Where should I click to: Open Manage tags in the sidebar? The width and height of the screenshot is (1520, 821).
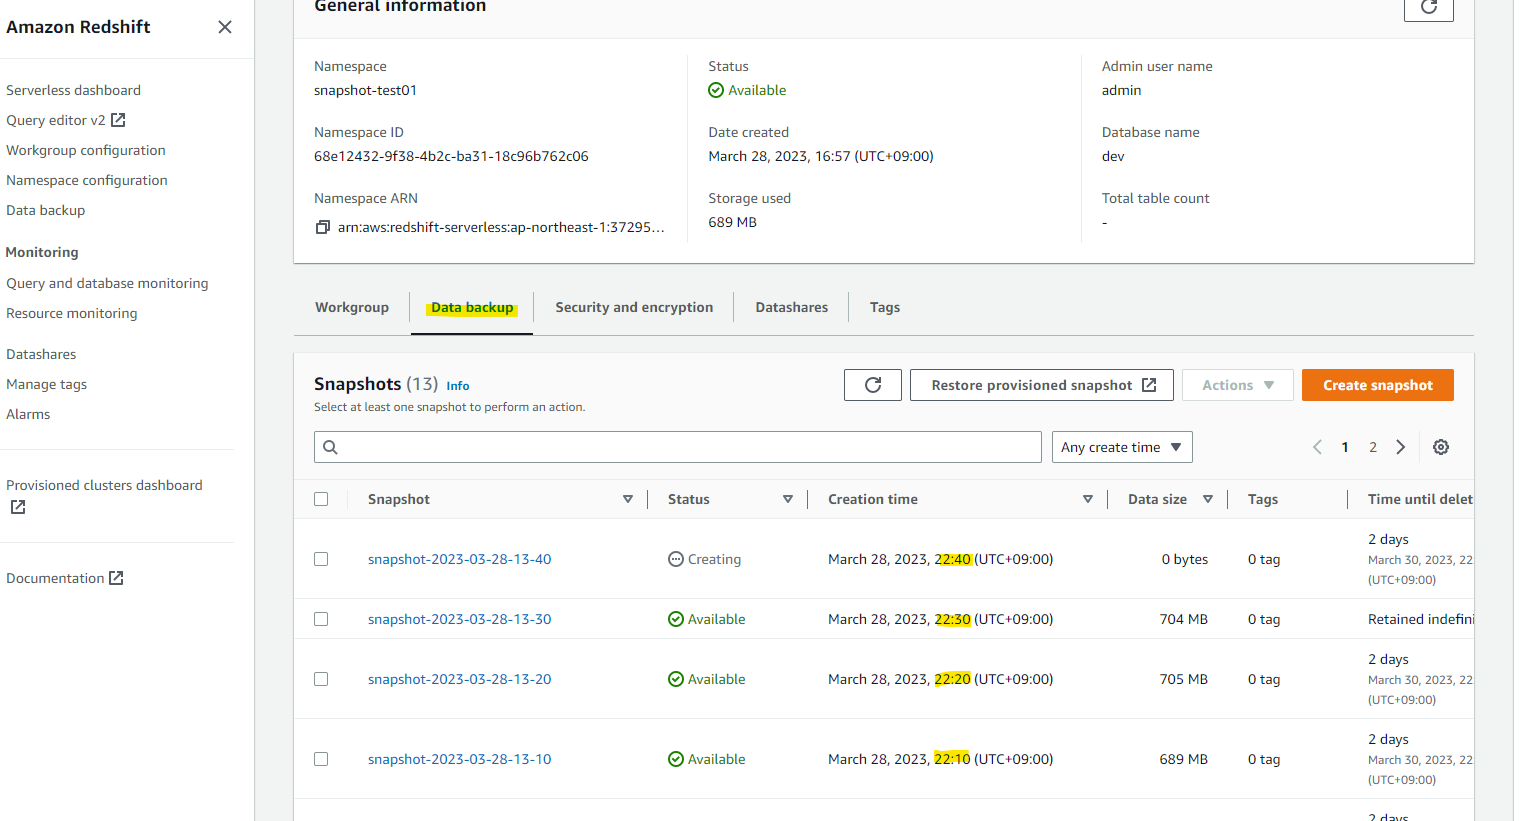pos(46,384)
